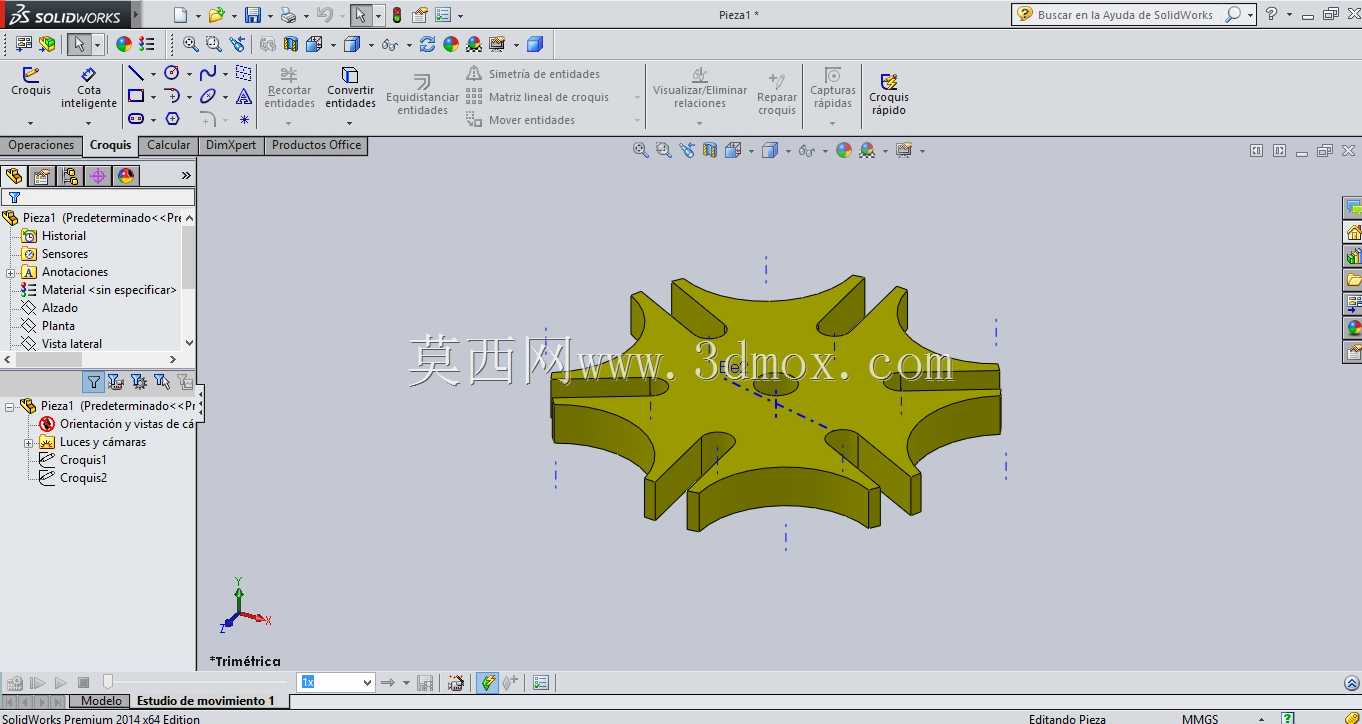The image size is (1362, 724).
Task: Select the Polygon sketch tool
Action: (172, 119)
